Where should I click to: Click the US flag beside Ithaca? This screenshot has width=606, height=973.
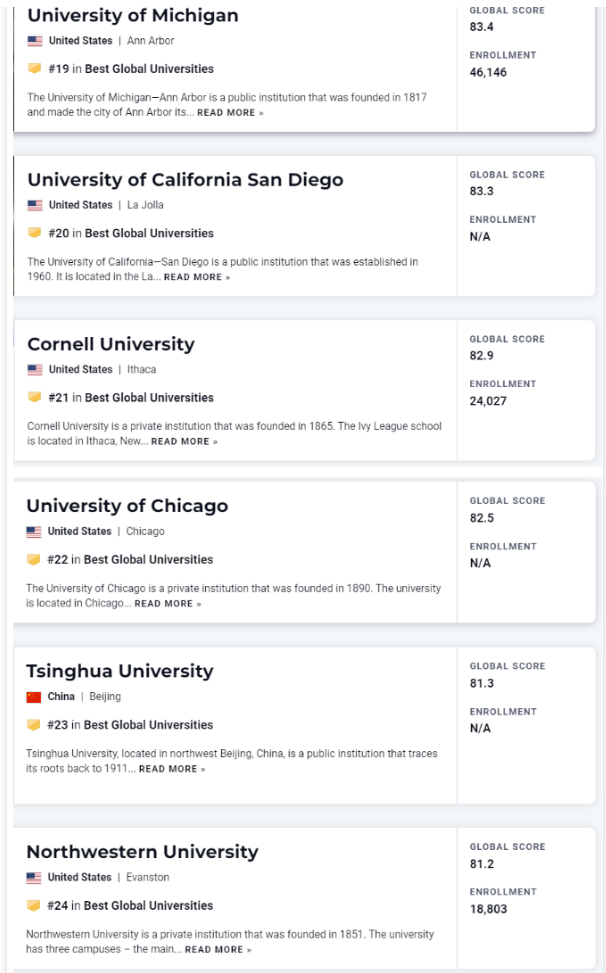coord(35,370)
